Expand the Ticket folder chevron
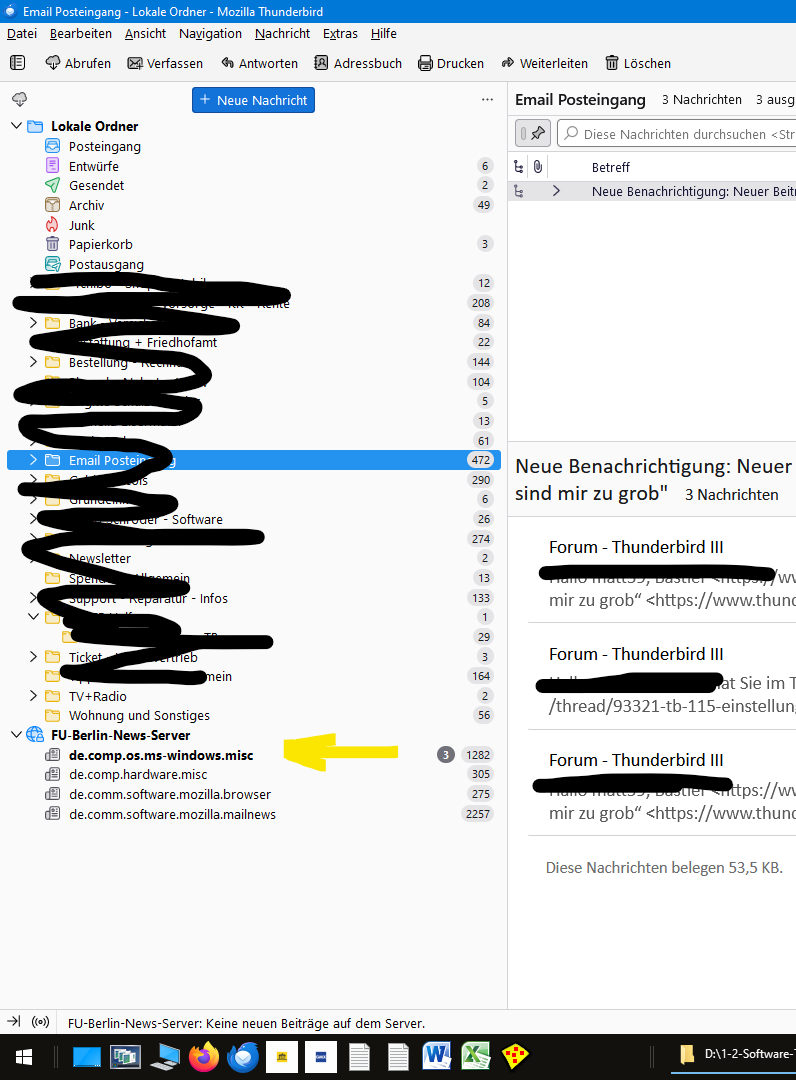Viewport: 796px width, 1080px height. (33, 656)
